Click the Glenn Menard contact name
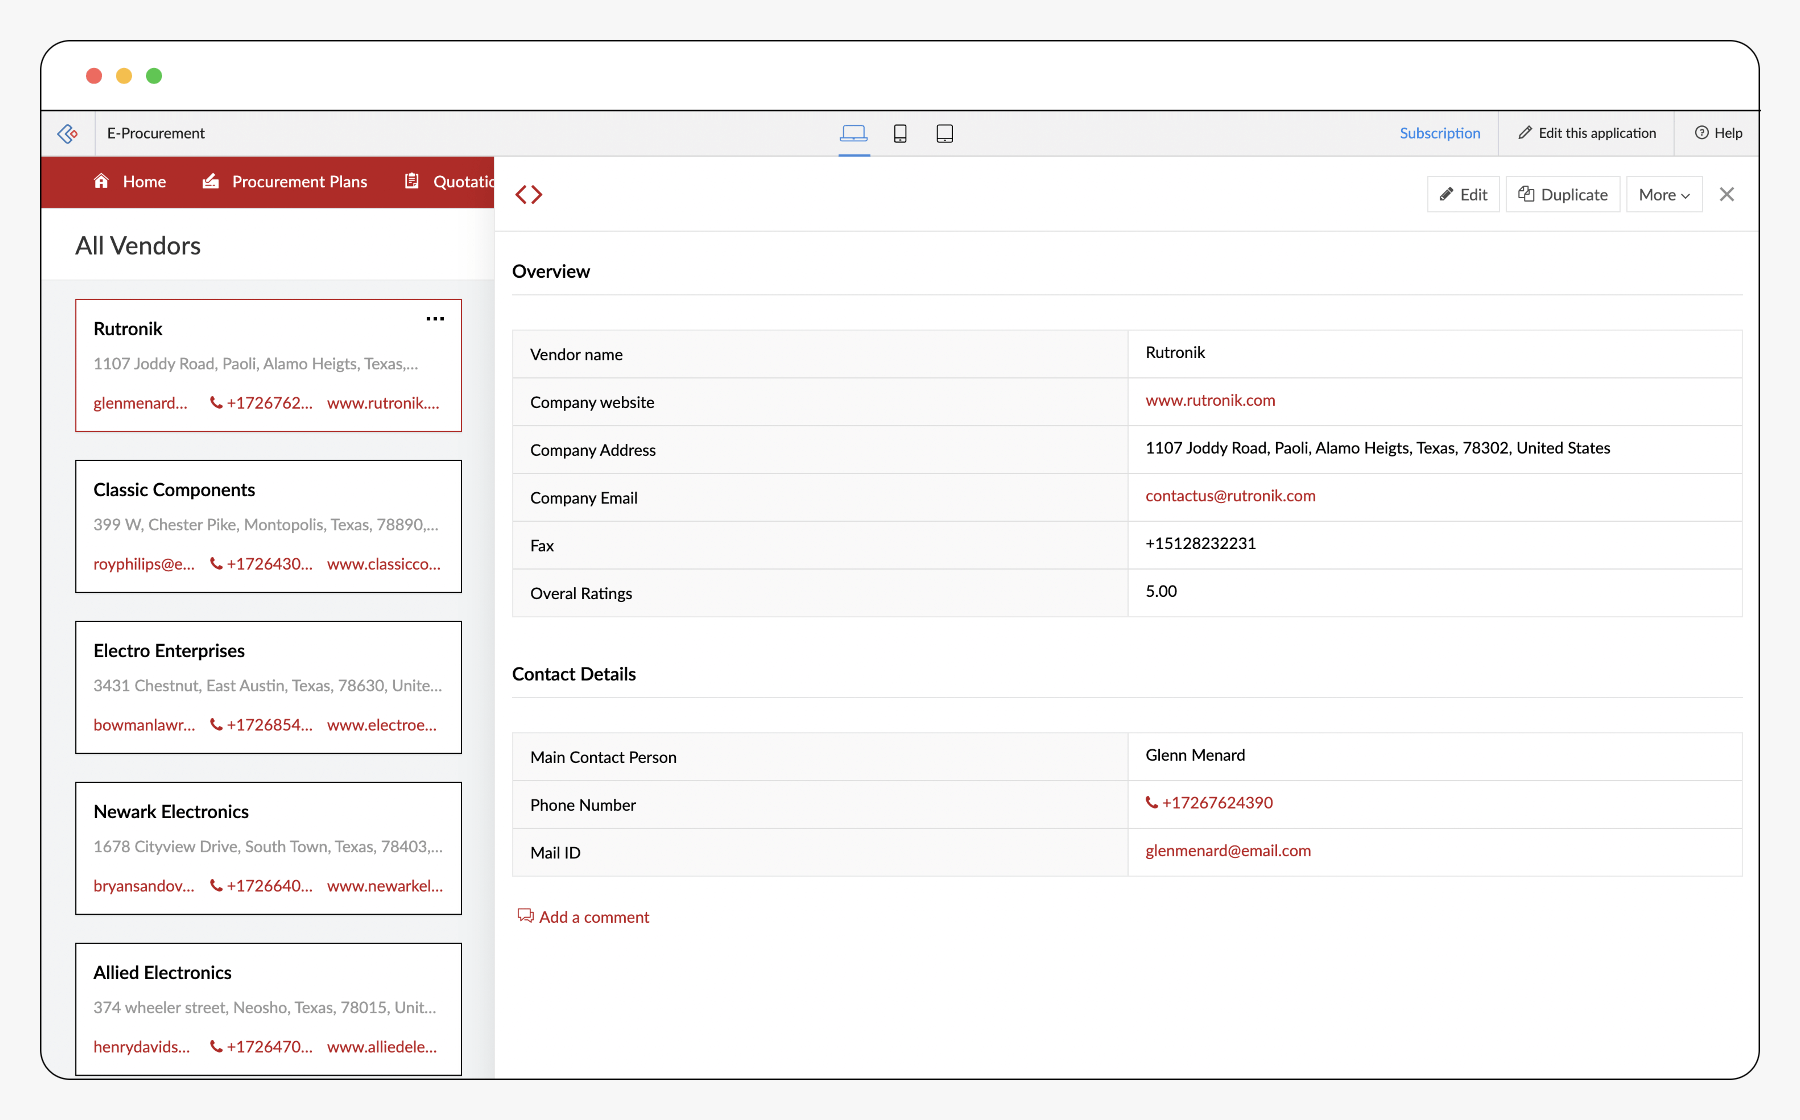Image resolution: width=1800 pixels, height=1120 pixels. (1195, 755)
